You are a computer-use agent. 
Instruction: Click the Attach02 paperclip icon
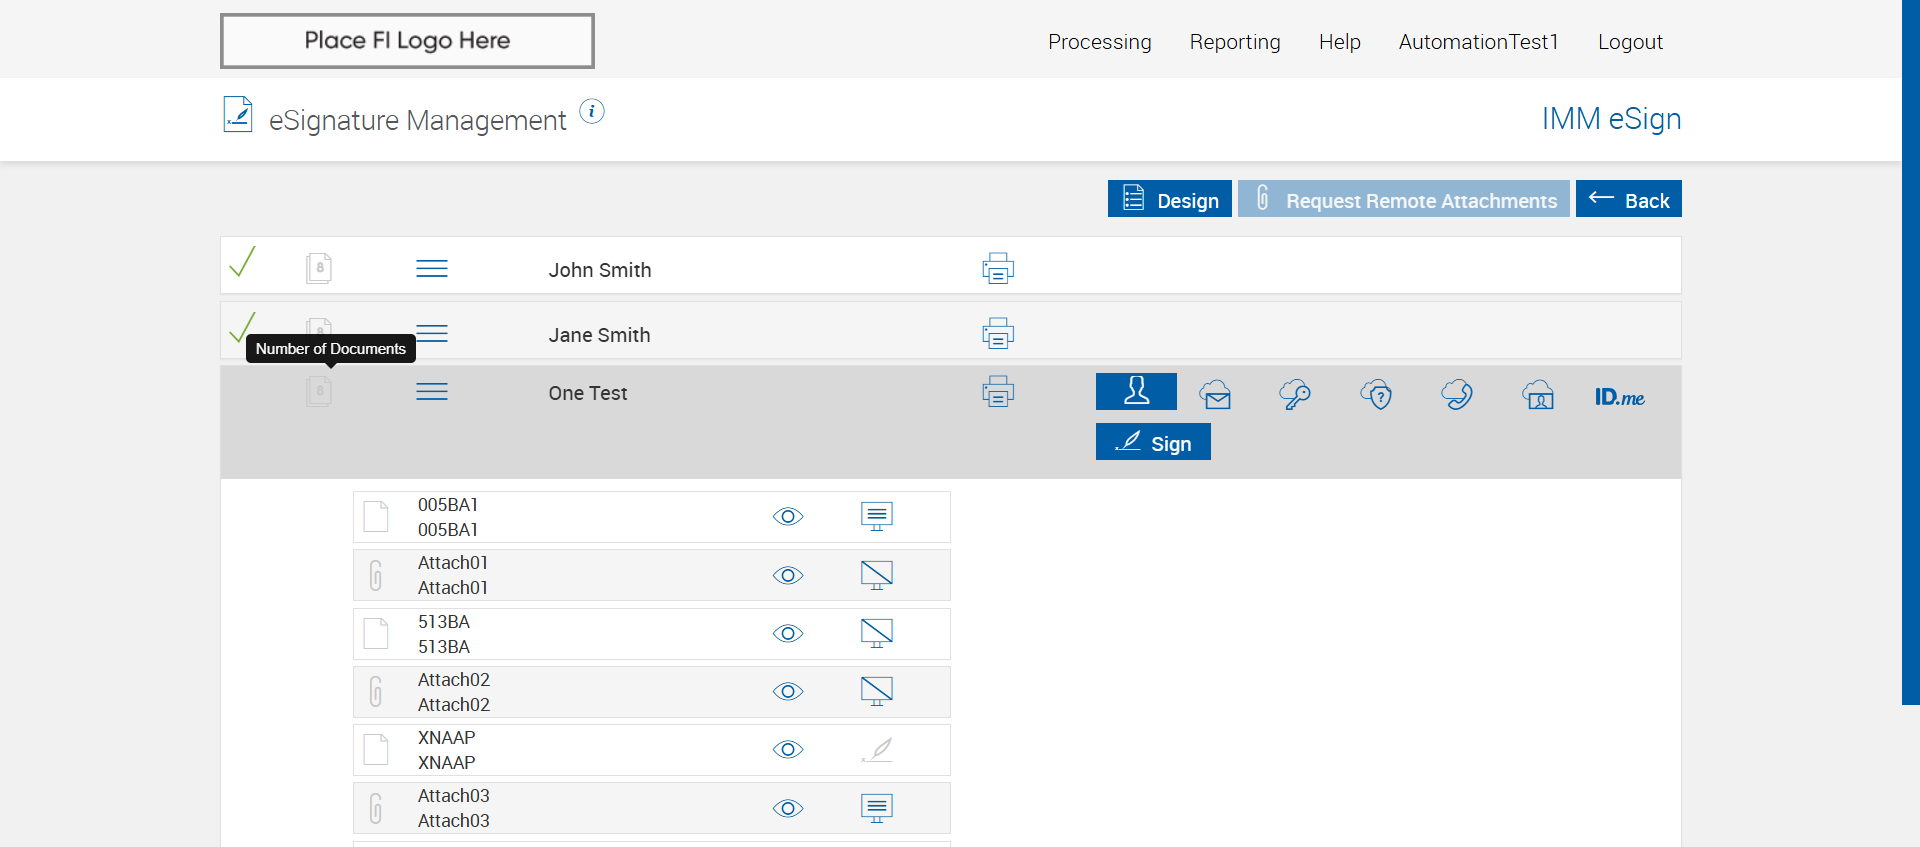point(376,691)
